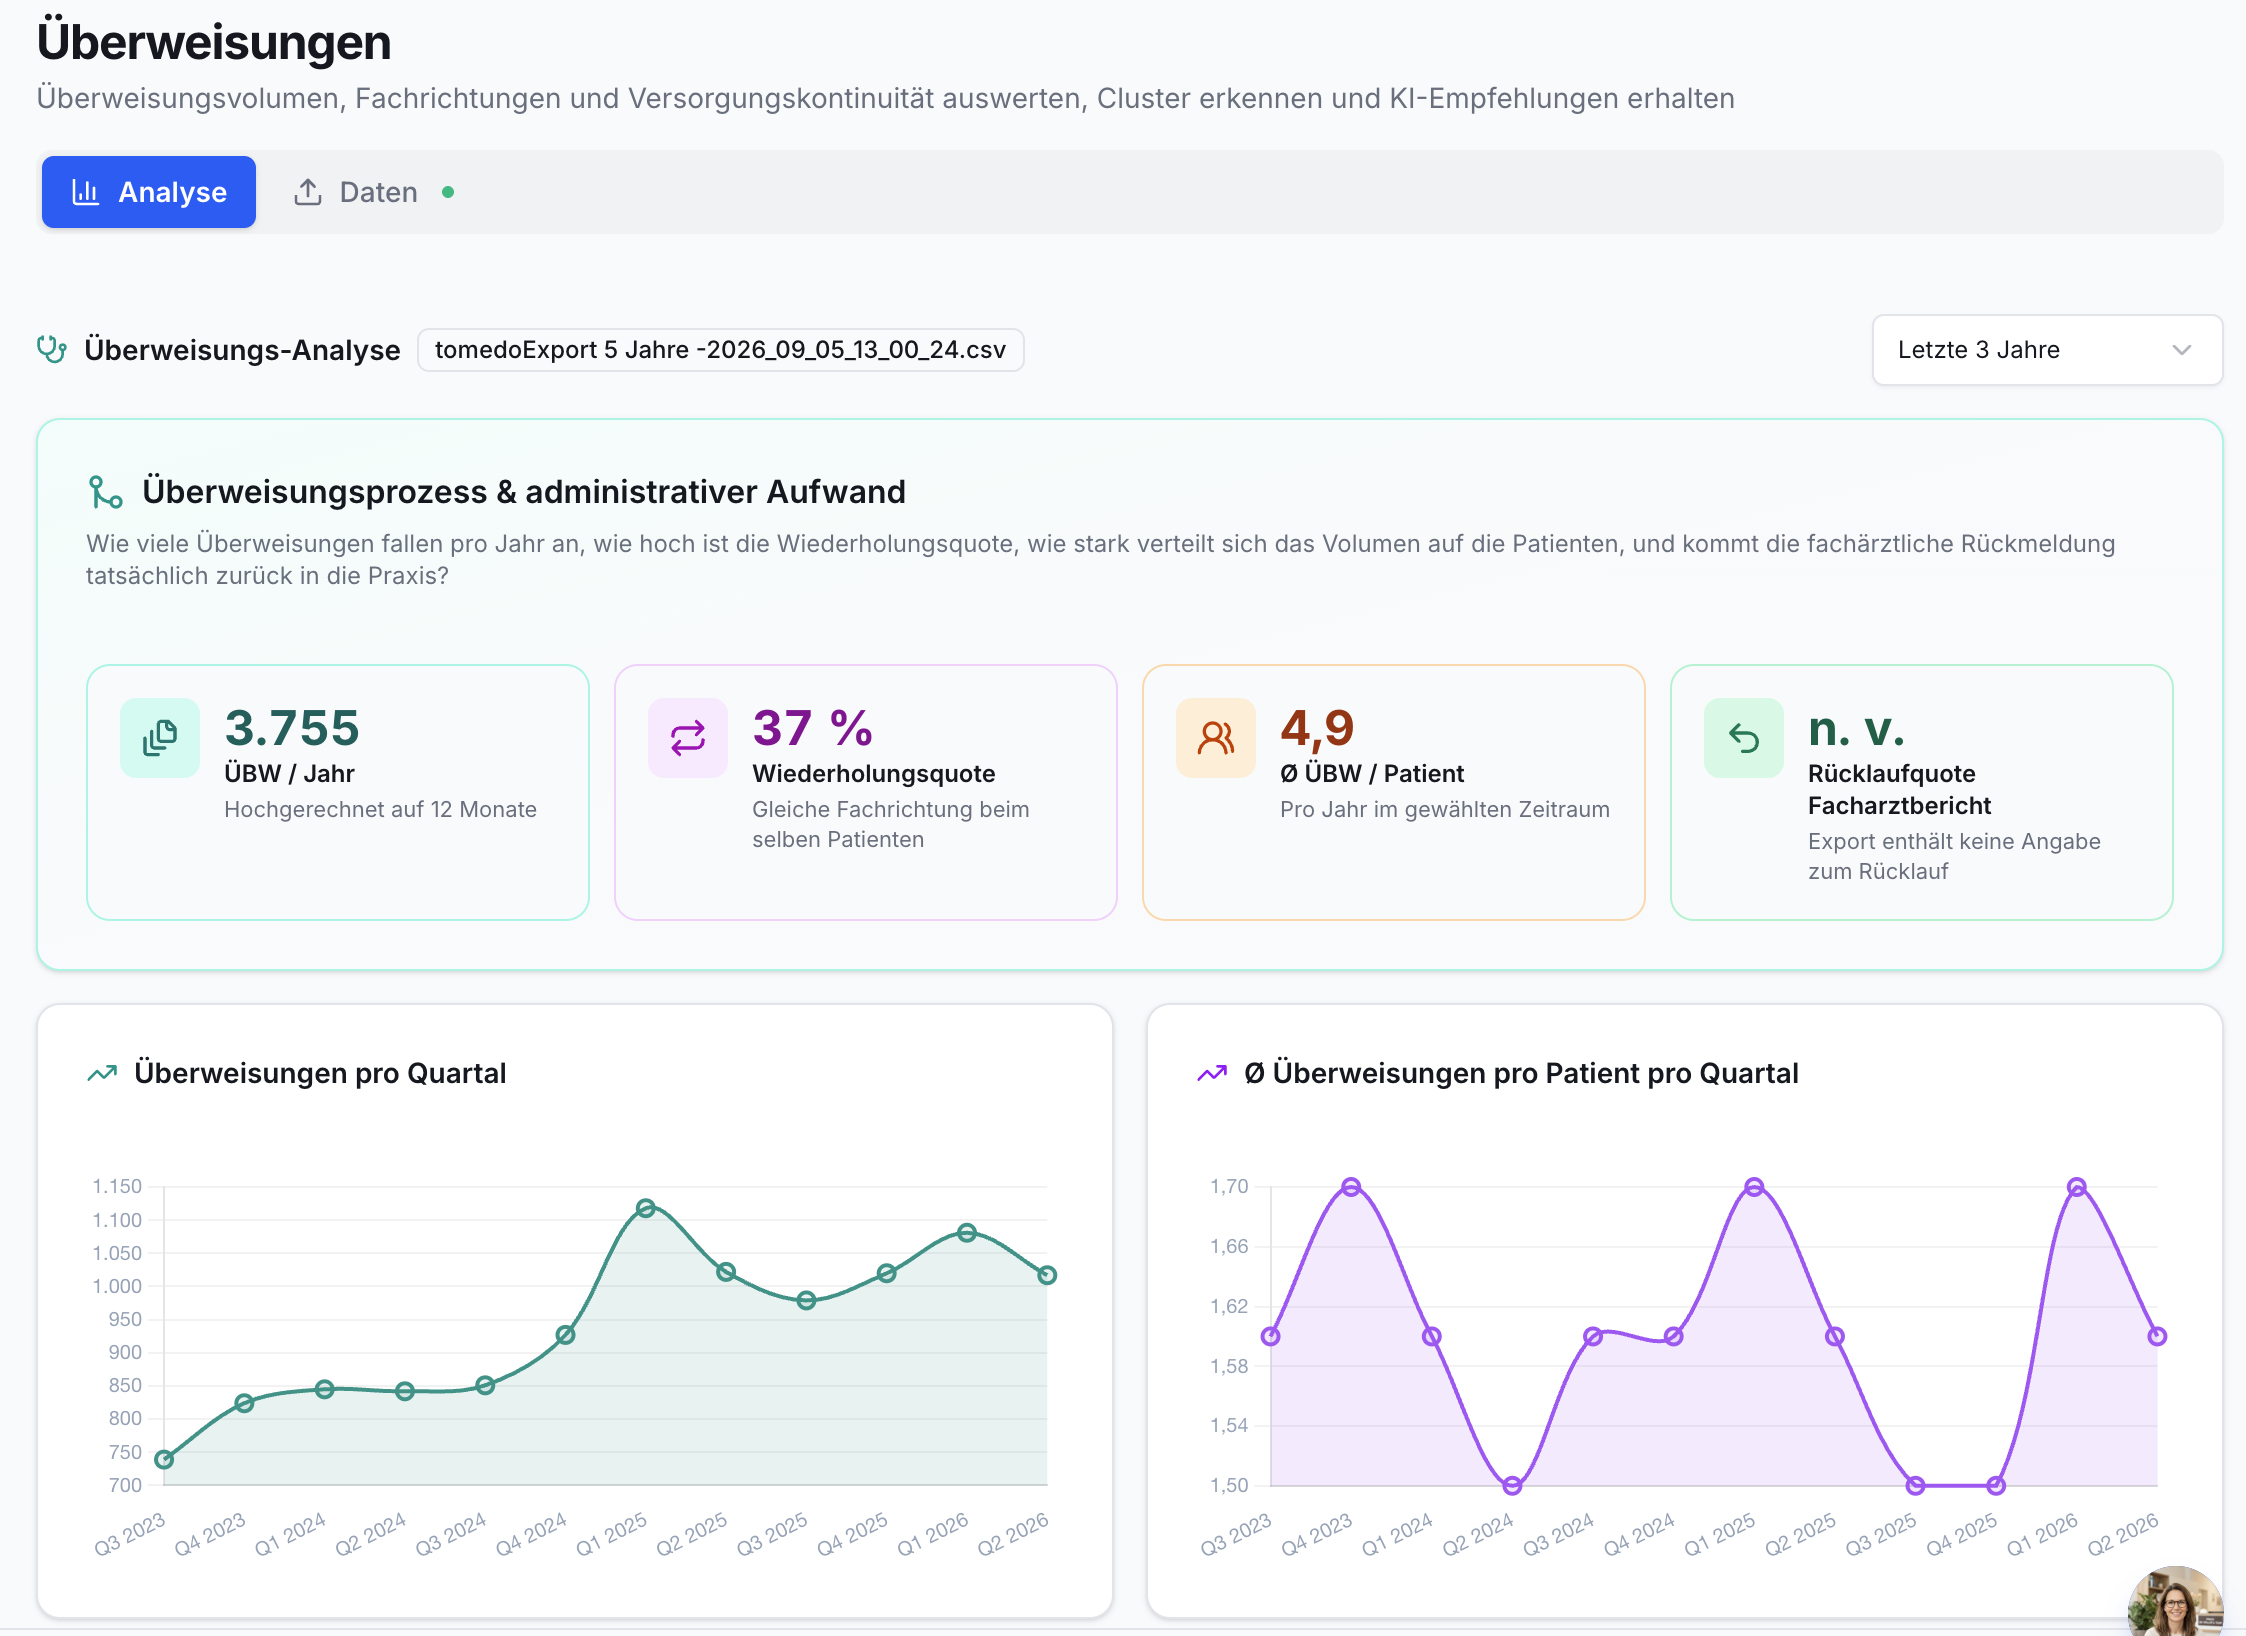
Task: Open the assistant avatar photo in the corner
Action: coord(2176,1604)
